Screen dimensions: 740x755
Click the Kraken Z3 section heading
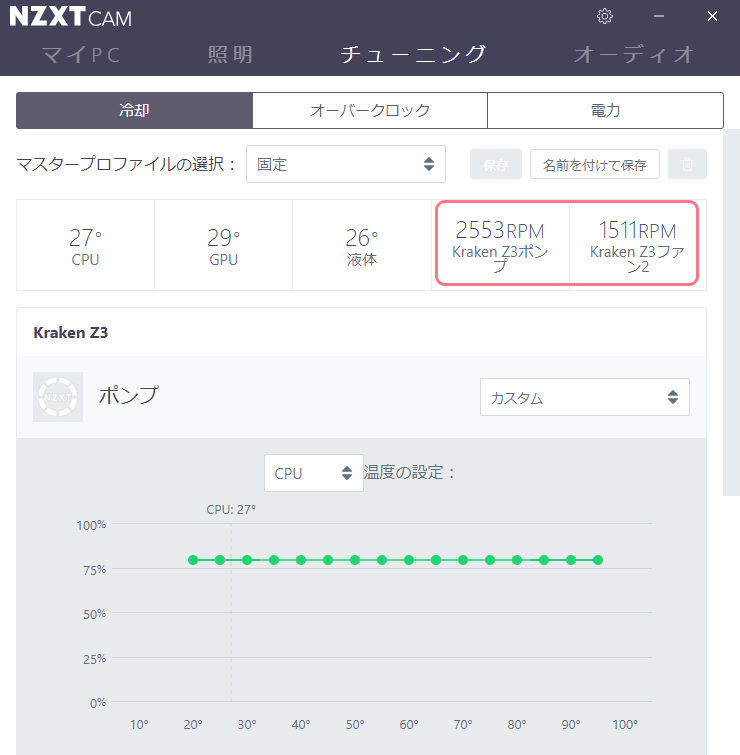70,333
